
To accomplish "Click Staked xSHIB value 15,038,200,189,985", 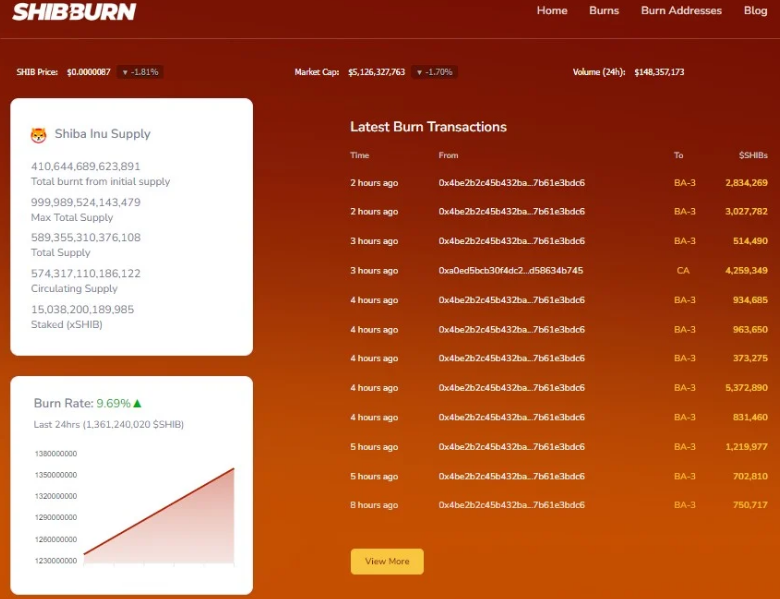I will point(82,309).
